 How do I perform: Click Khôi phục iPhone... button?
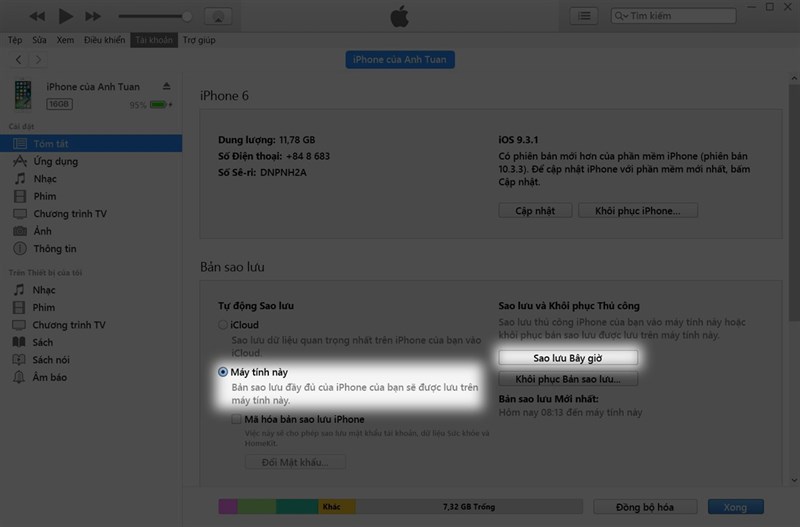click(638, 211)
